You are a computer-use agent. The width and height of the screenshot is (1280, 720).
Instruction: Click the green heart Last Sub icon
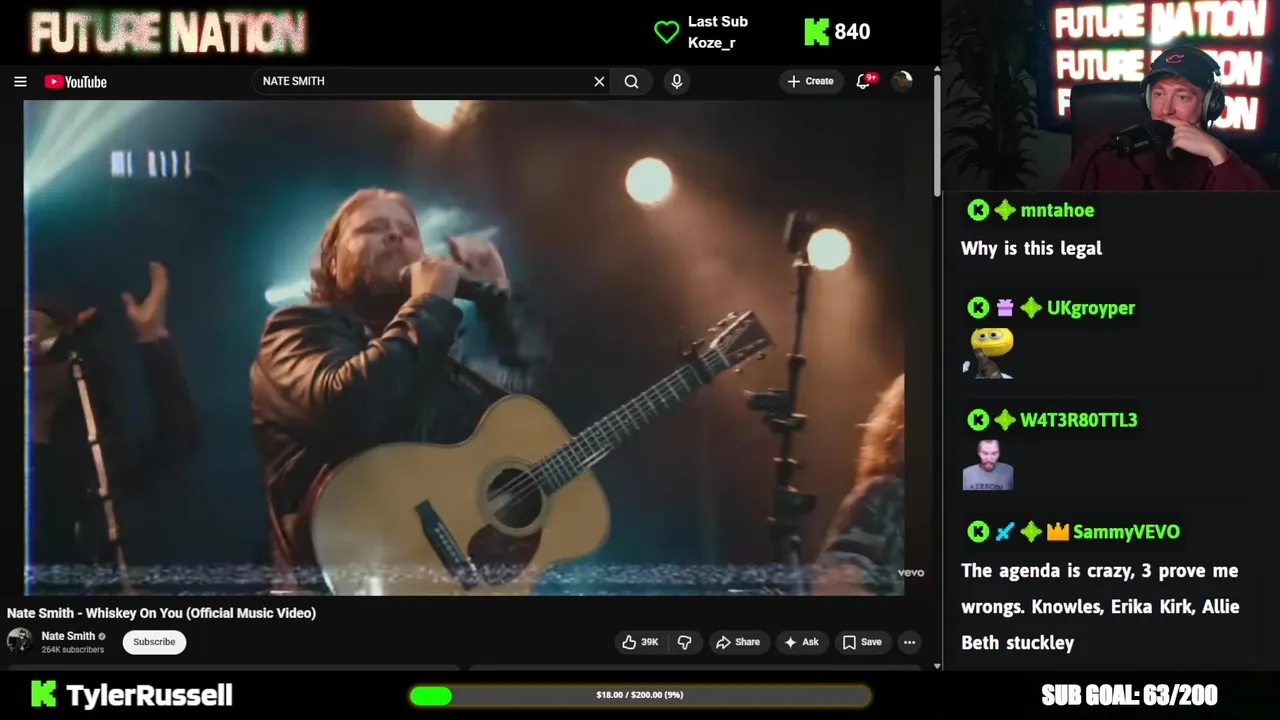tap(667, 32)
